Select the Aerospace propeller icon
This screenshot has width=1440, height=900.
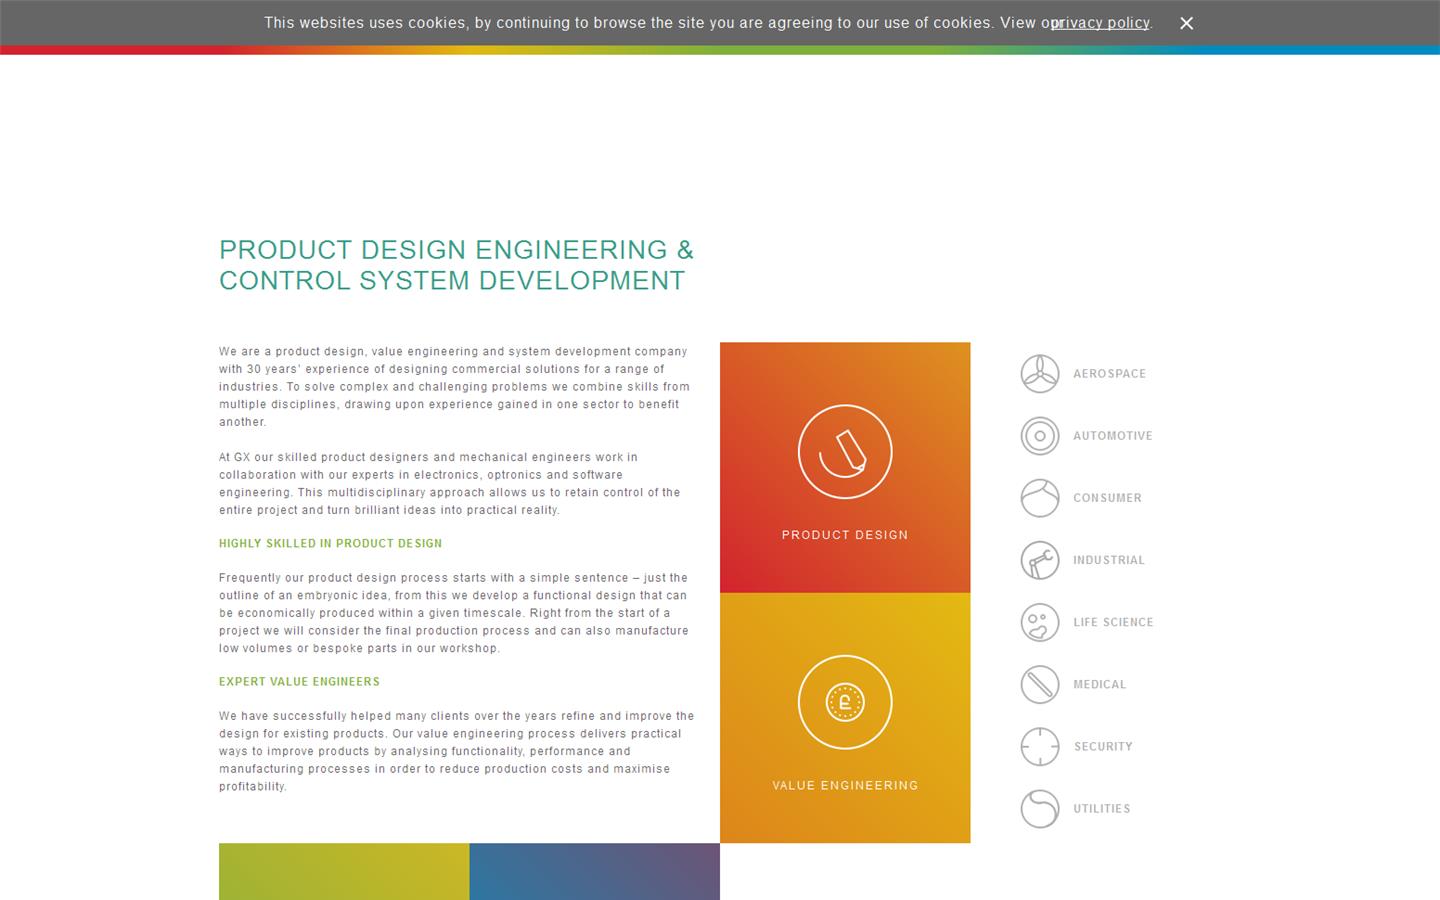(x=1040, y=373)
